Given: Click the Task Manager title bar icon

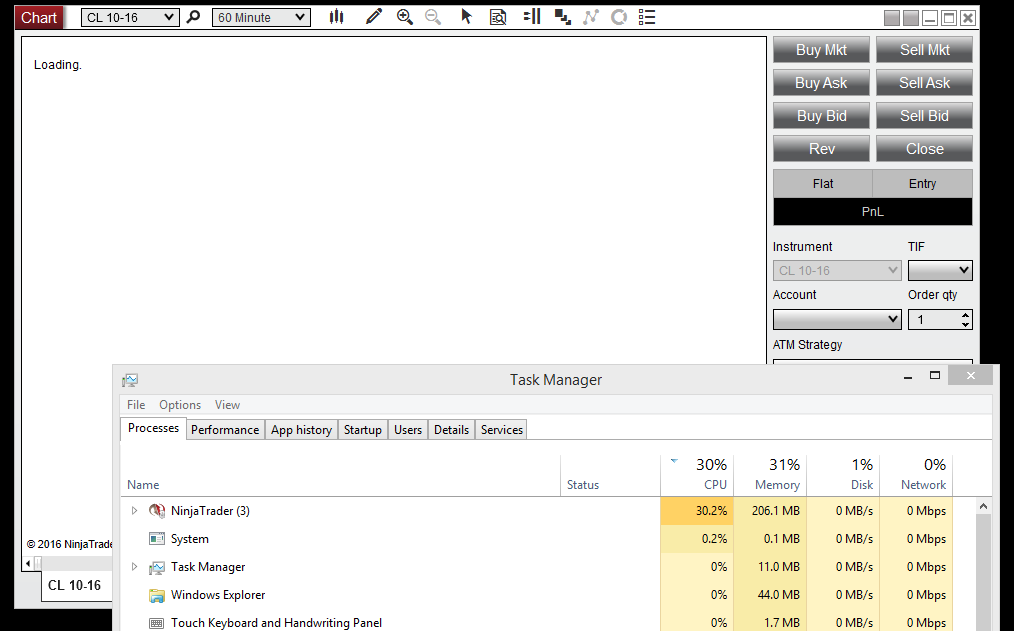Looking at the screenshot, I should pos(130,380).
